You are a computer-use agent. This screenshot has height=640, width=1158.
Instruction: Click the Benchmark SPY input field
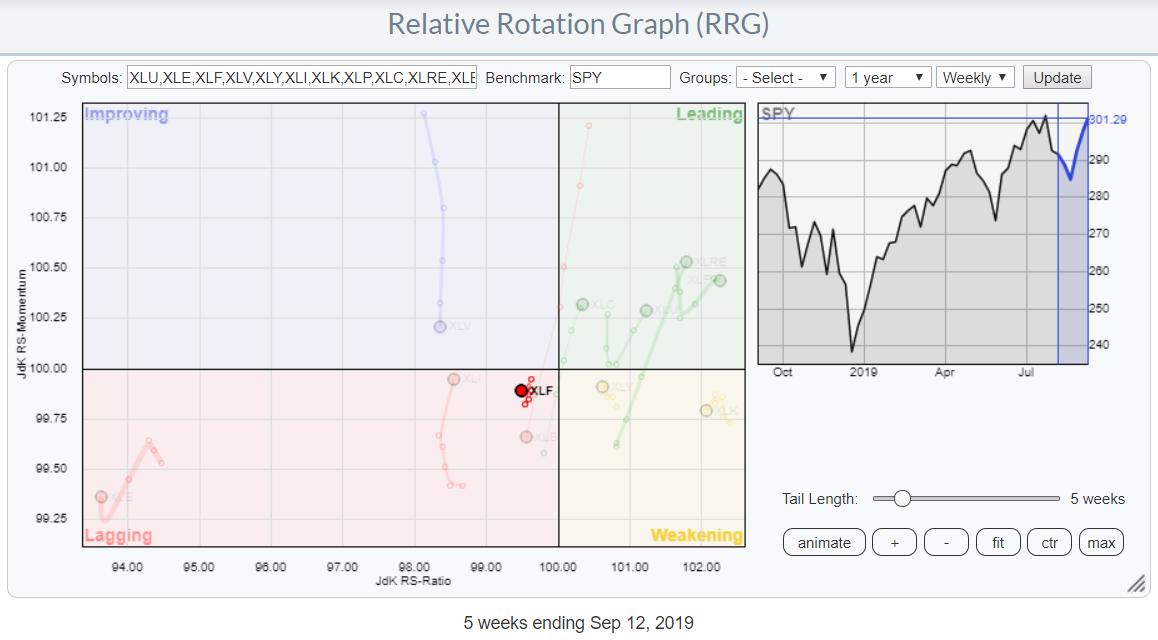620,78
